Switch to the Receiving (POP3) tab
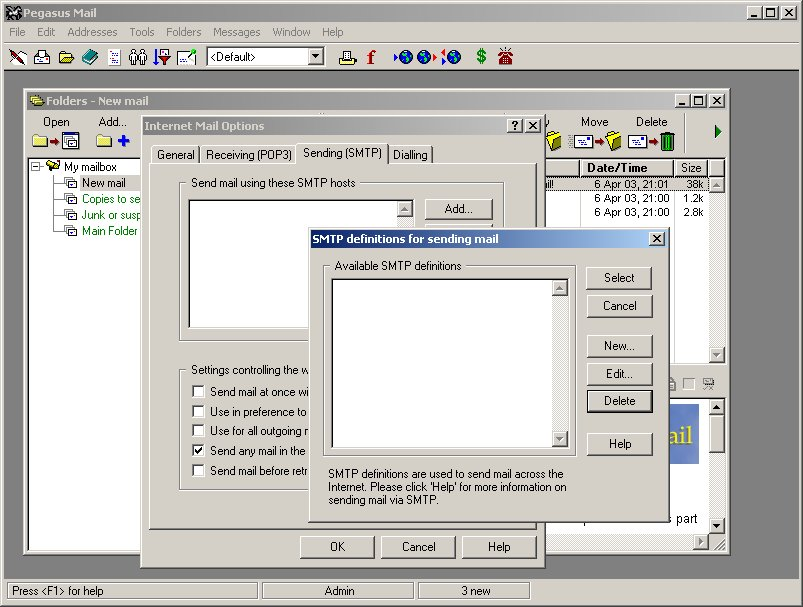The width and height of the screenshot is (803, 607). 248,154
